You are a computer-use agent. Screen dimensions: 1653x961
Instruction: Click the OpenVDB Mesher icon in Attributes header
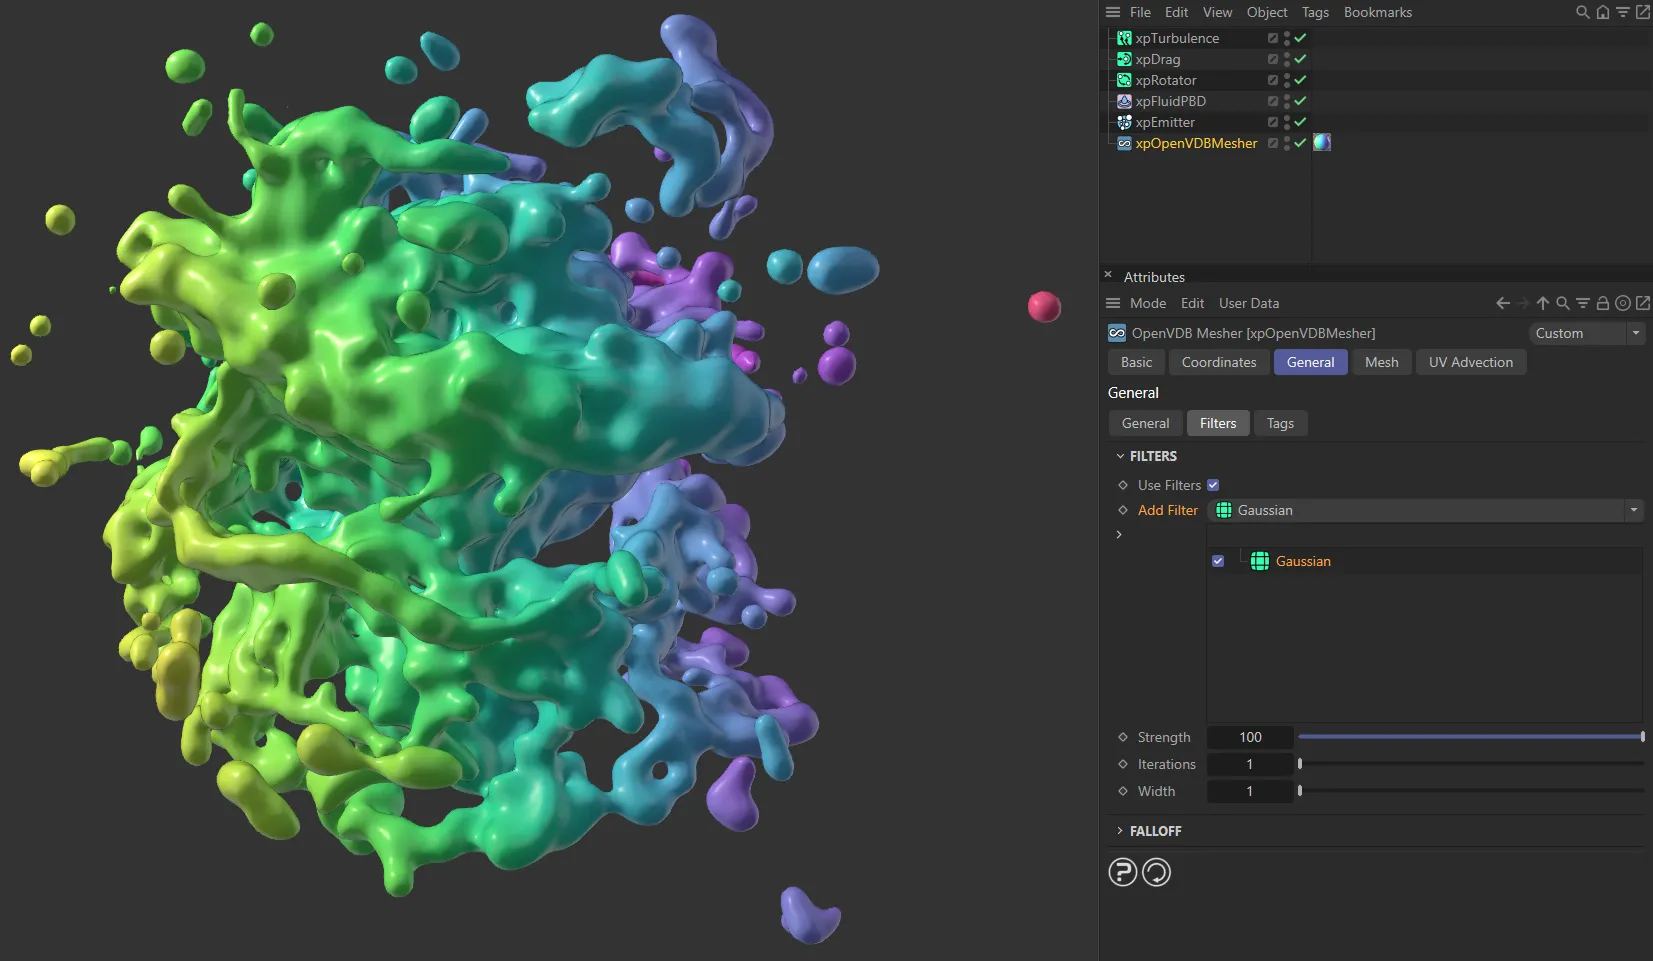(1116, 333)
